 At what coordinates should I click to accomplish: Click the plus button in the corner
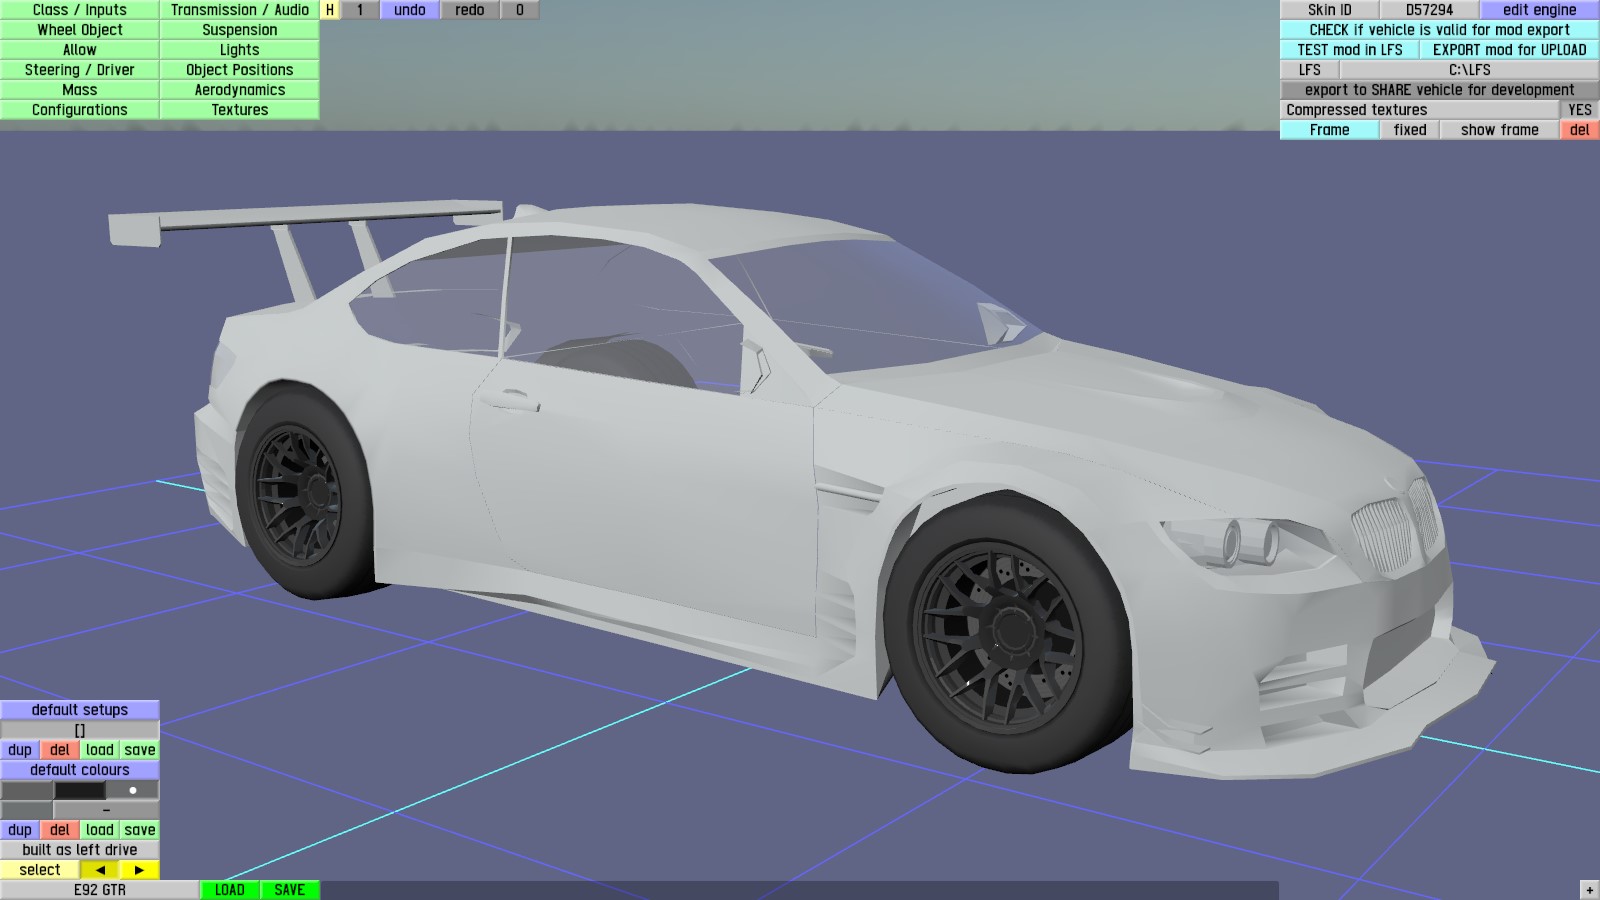(x=1590, y=890)
